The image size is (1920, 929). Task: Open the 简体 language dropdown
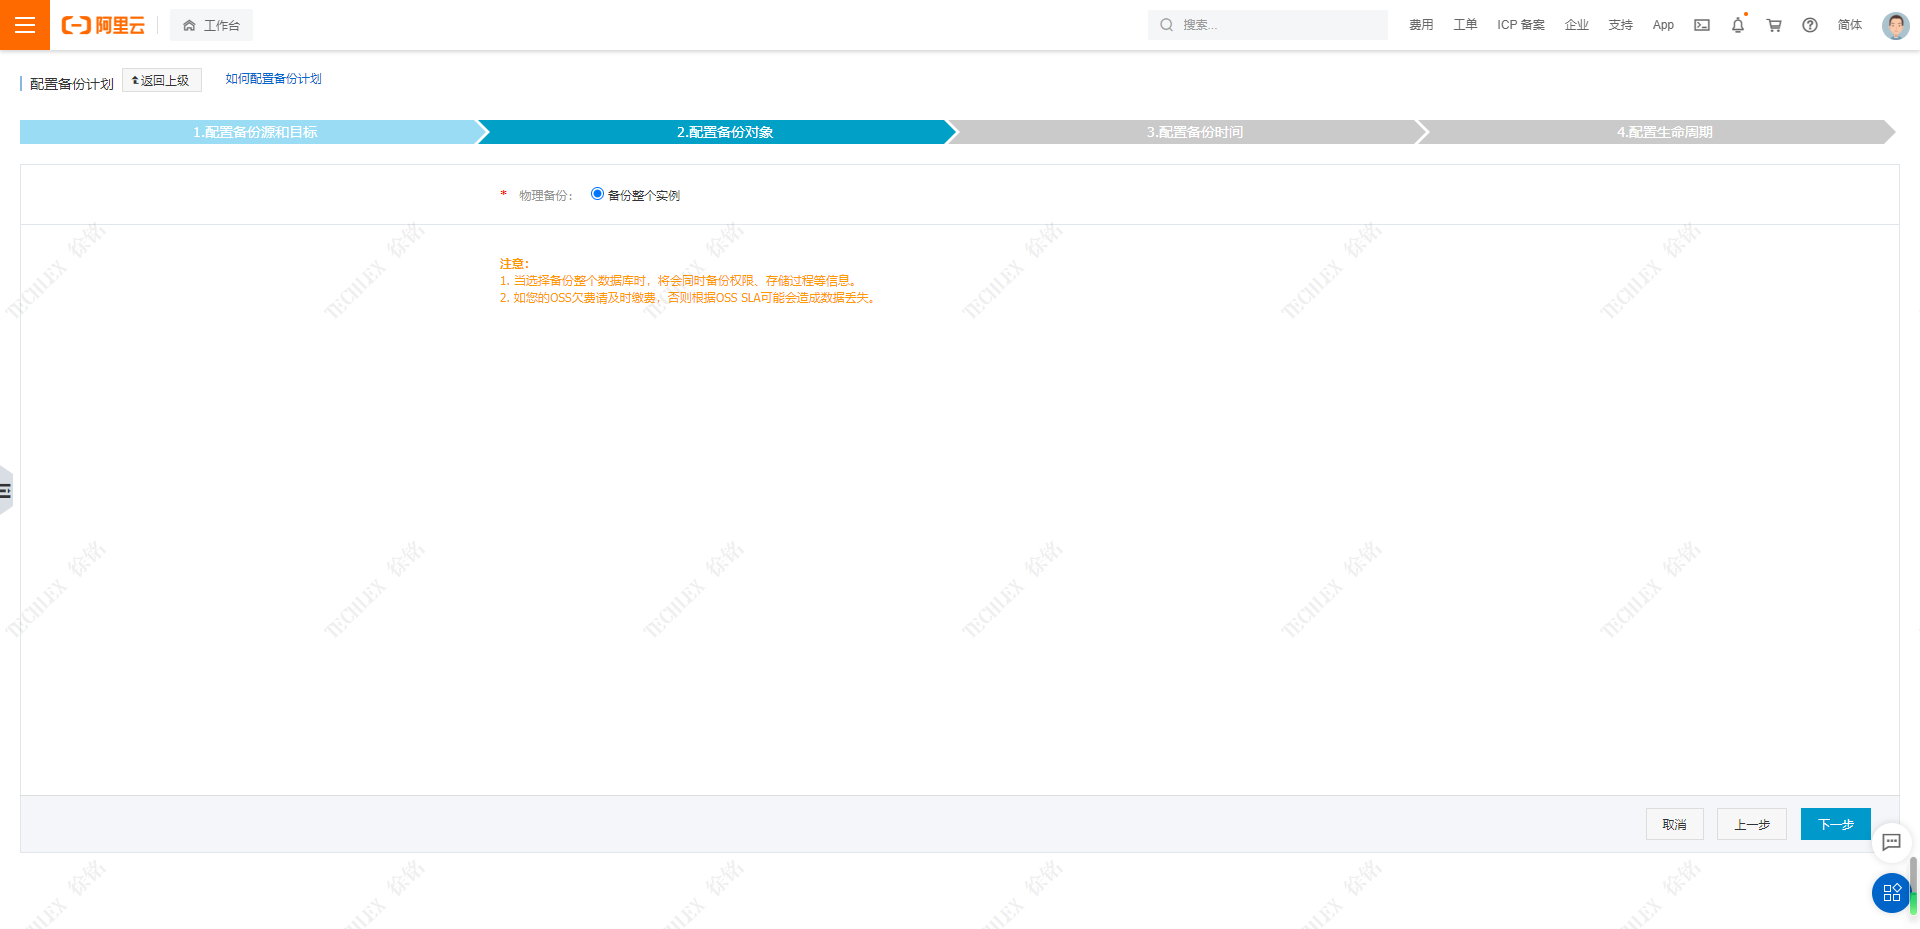1849,25
